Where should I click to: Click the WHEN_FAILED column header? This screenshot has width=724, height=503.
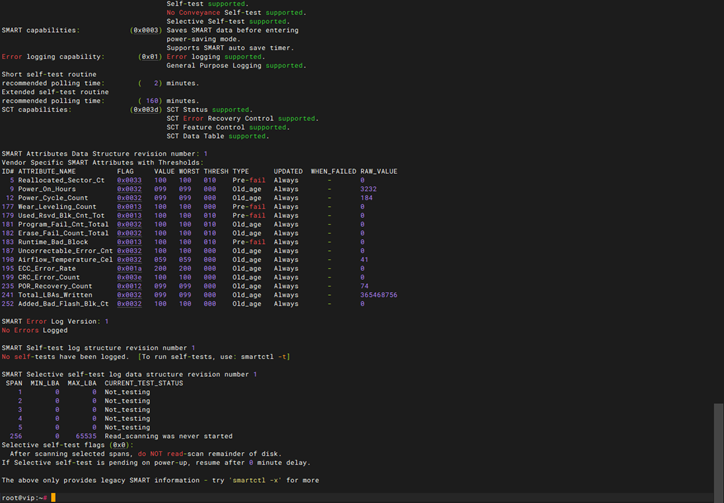pos(333,171)
